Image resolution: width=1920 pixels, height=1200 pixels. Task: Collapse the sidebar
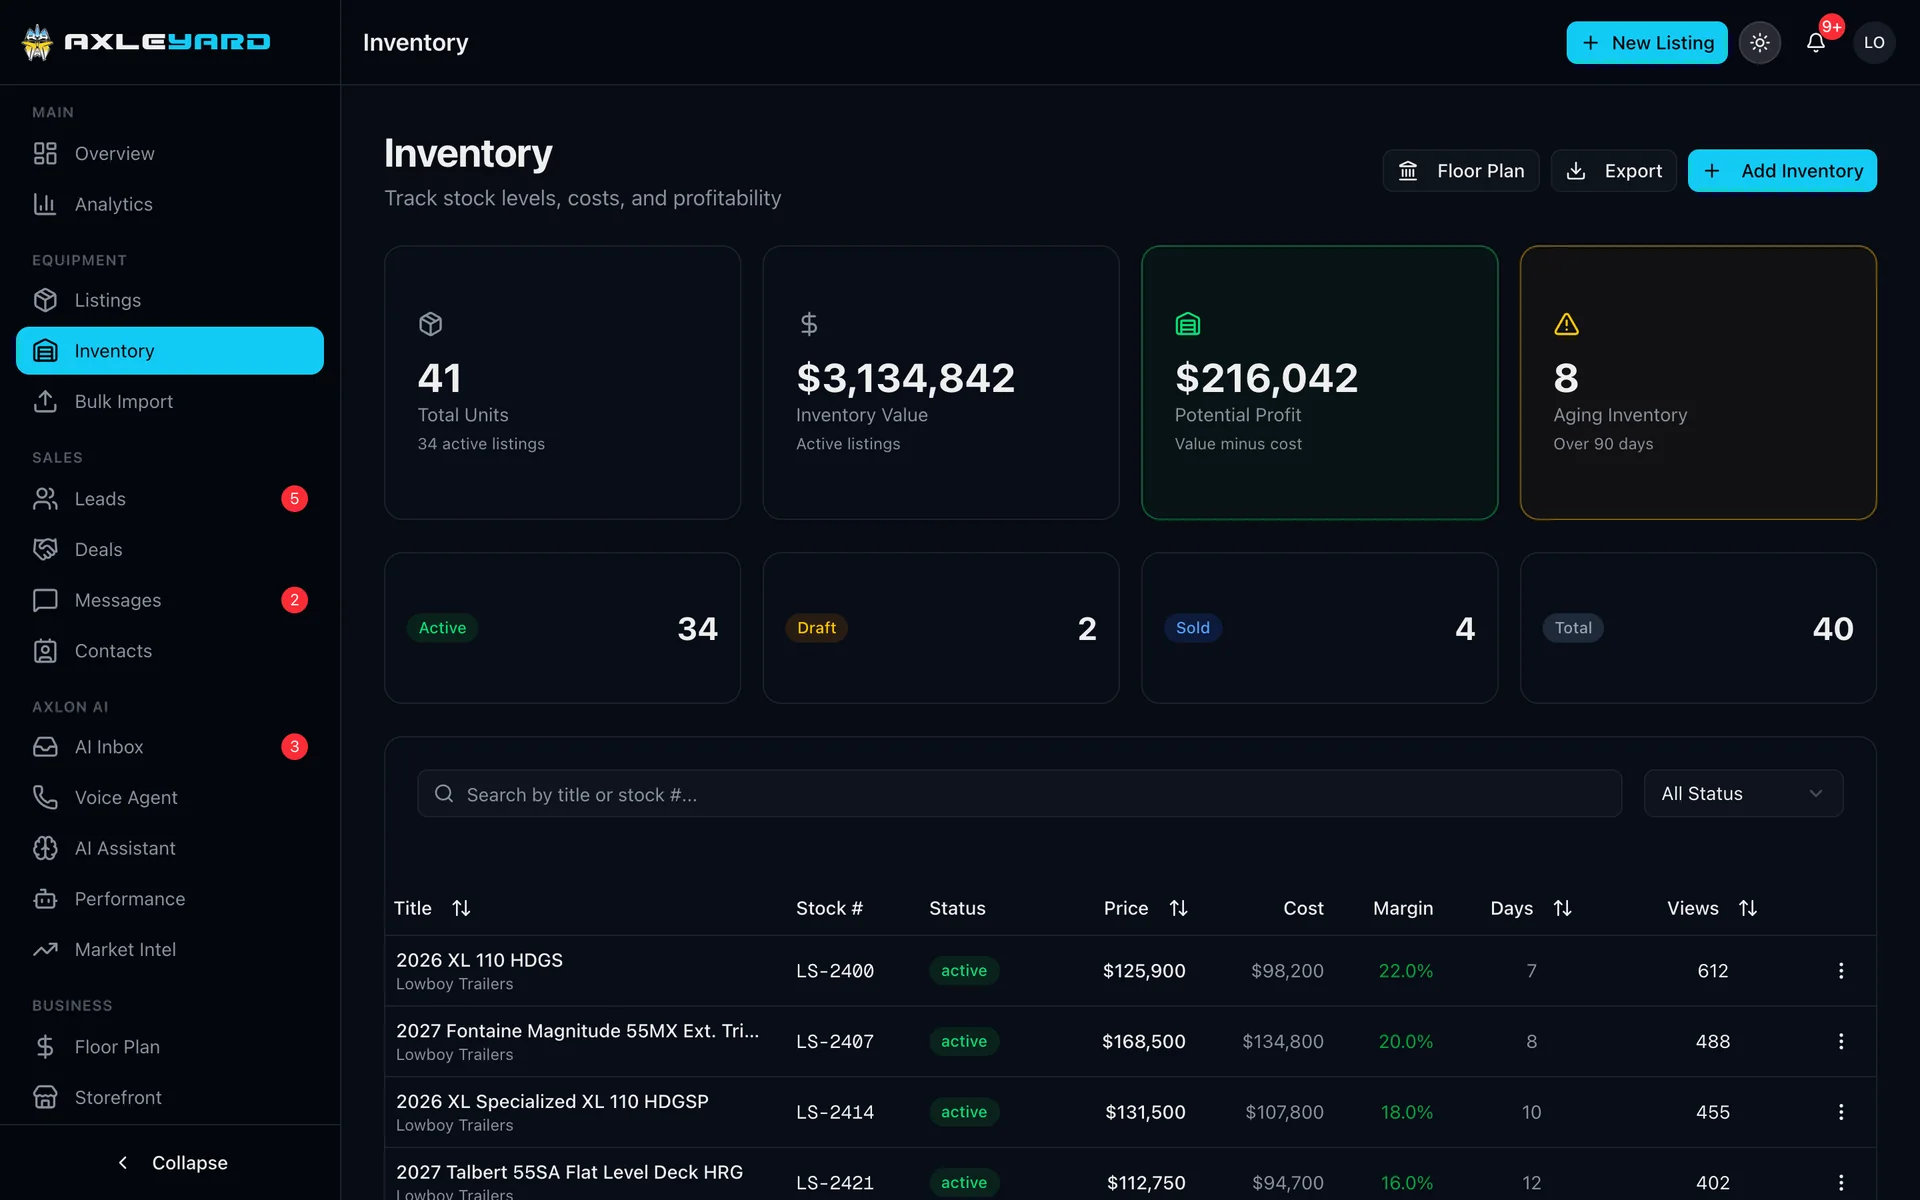170,1162
